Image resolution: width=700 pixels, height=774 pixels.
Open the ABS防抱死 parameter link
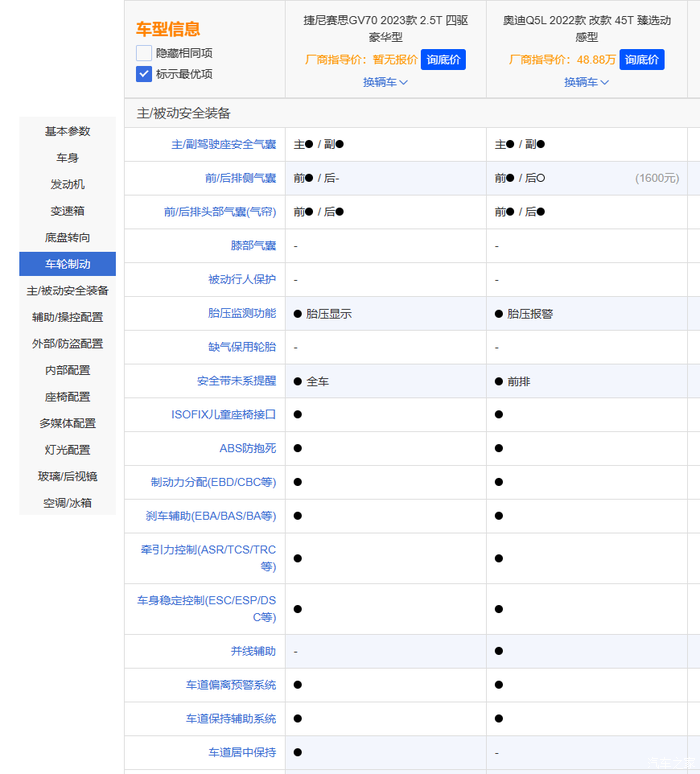coord(247,448)
